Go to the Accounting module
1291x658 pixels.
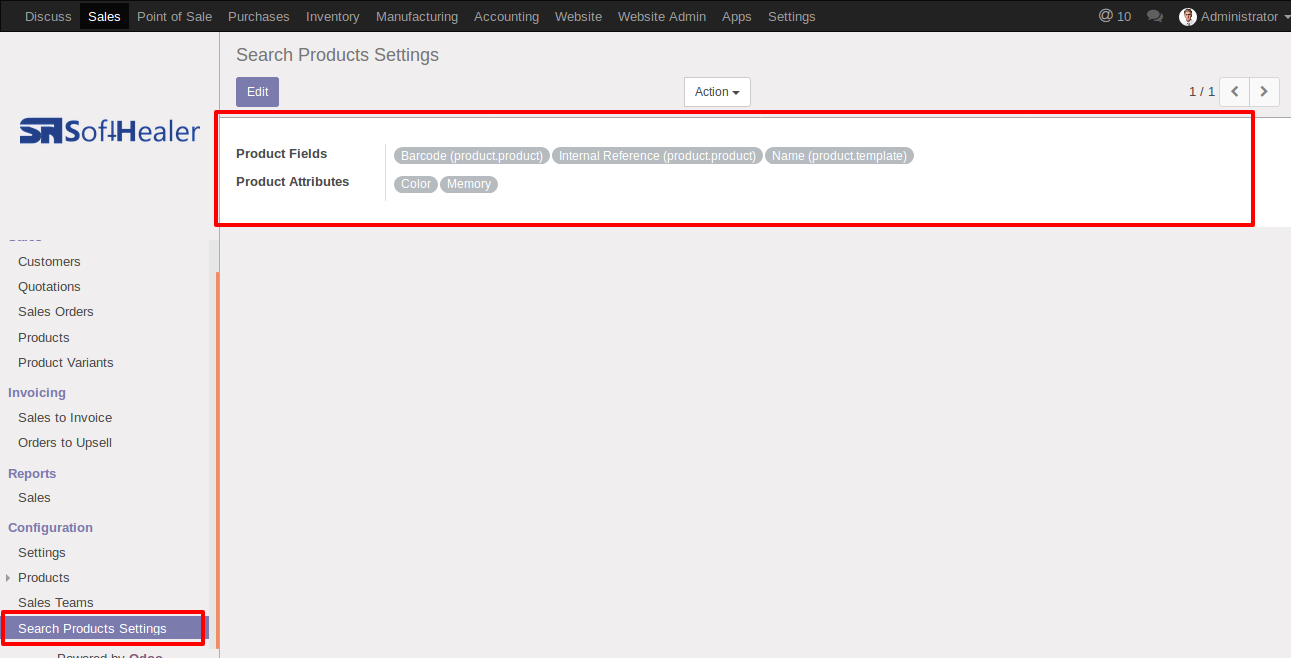coord(506,16)
